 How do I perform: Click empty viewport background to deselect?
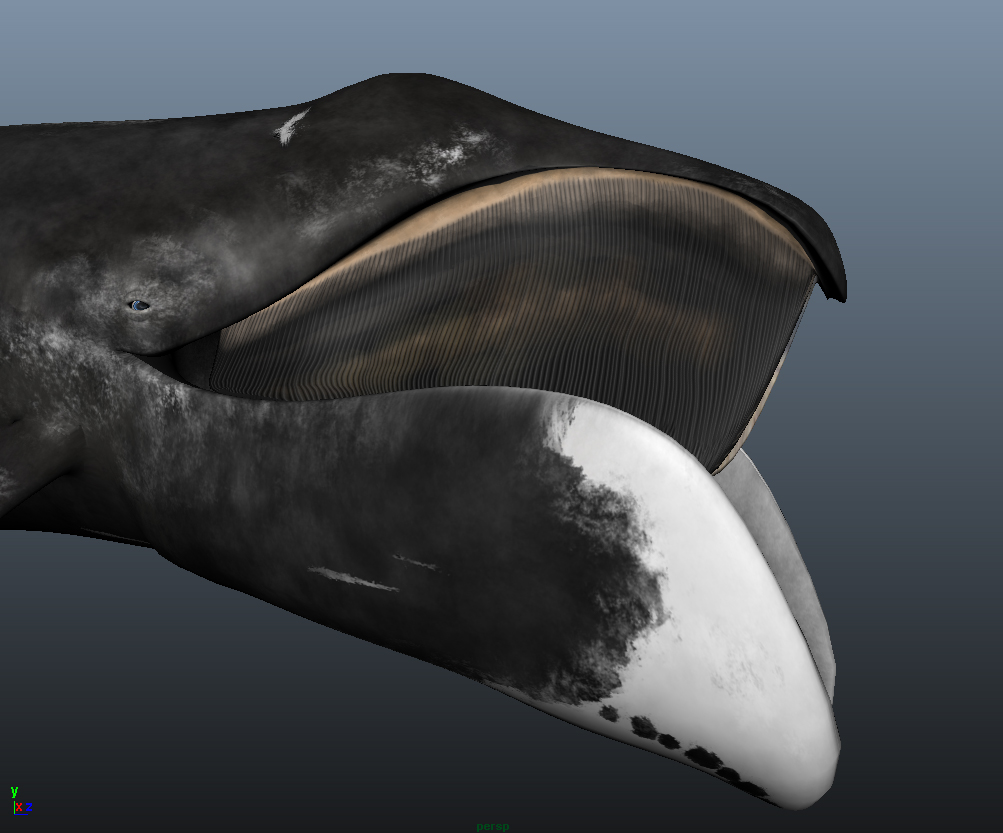click(x=930, y=80)
